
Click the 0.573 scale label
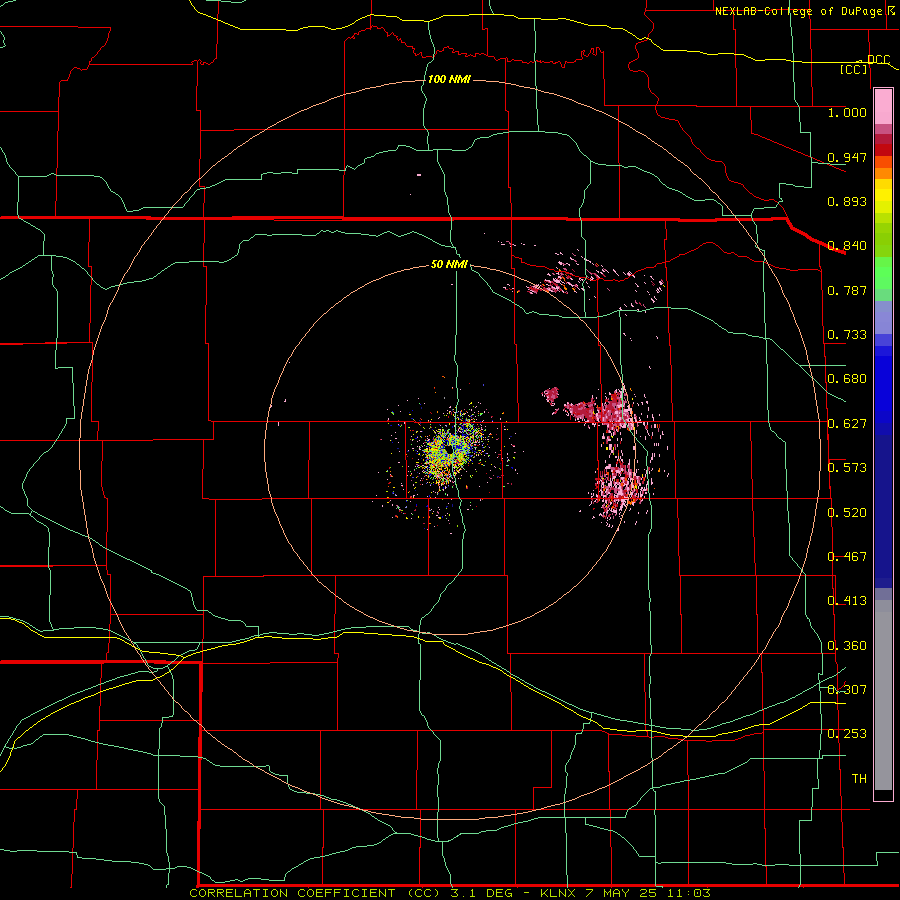(x=847, y=468)
